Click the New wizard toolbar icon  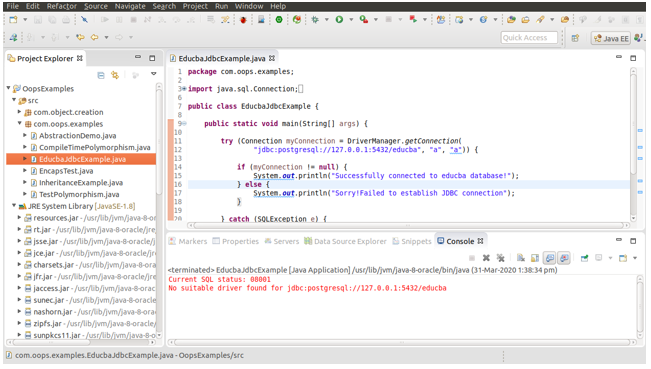(14, 20)
